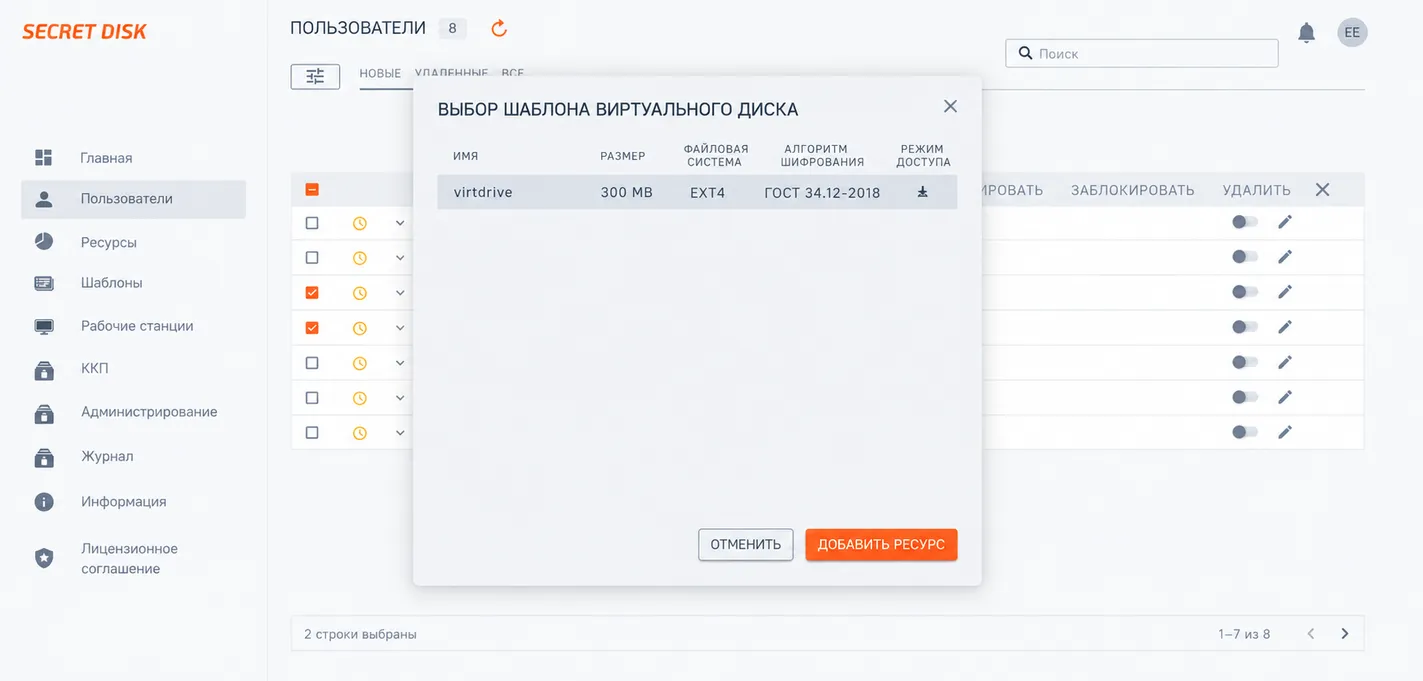Enable the toggle switch in the top row
This screenshot has width=1423, height=681.
pos(1245,222)
